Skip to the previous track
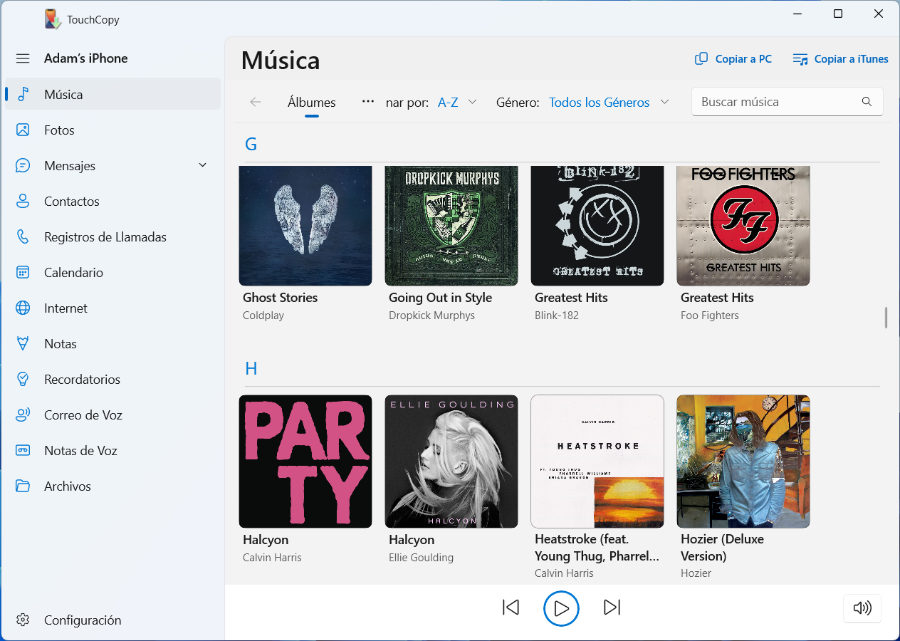 click(x=510, y=607)
